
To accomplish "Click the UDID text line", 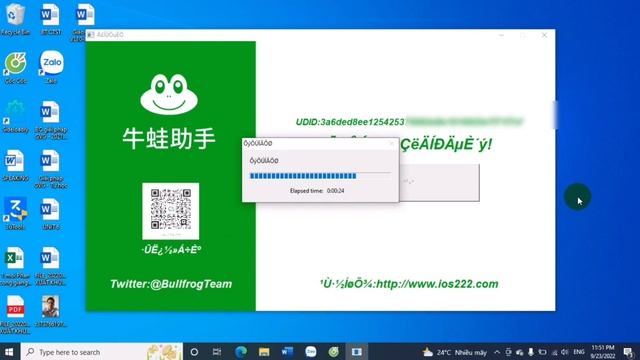I will click(x=409, y=122).
